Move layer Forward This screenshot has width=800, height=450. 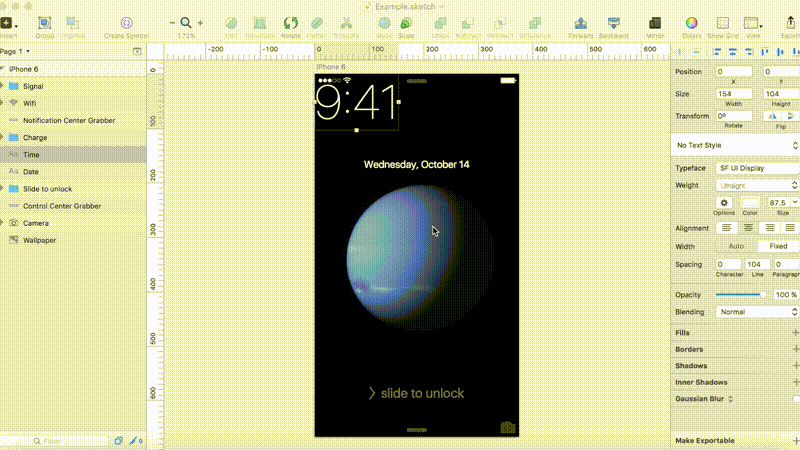581,23
